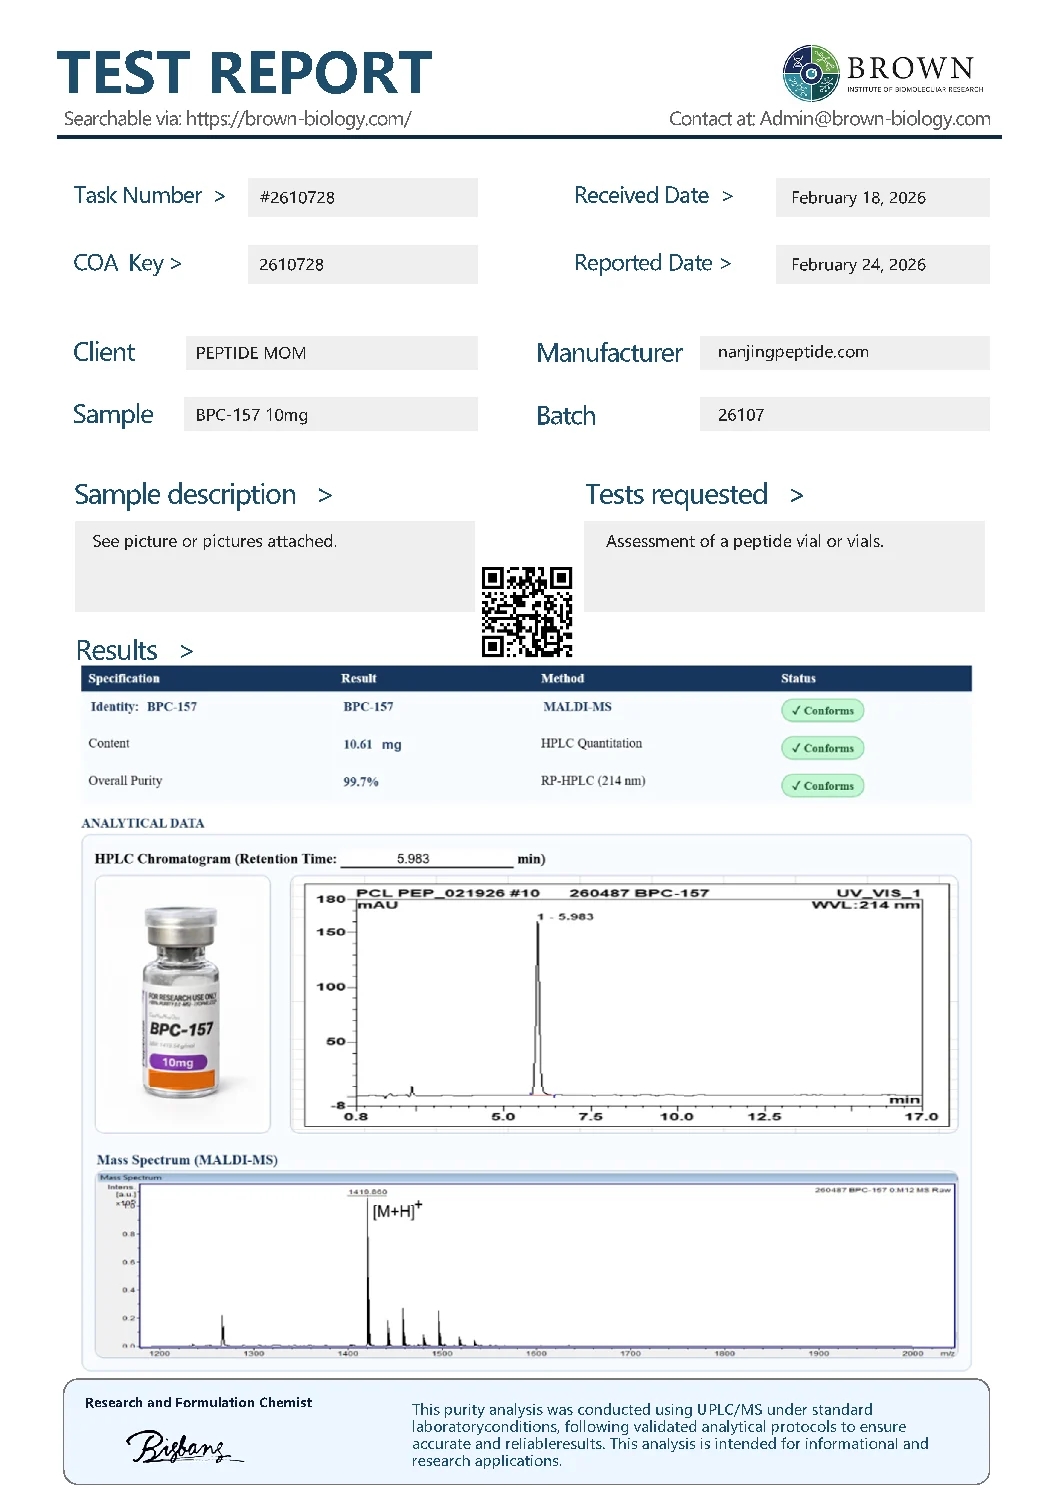Click the Status column header
Viewport: 1058px width, 1497px height.
798,678
